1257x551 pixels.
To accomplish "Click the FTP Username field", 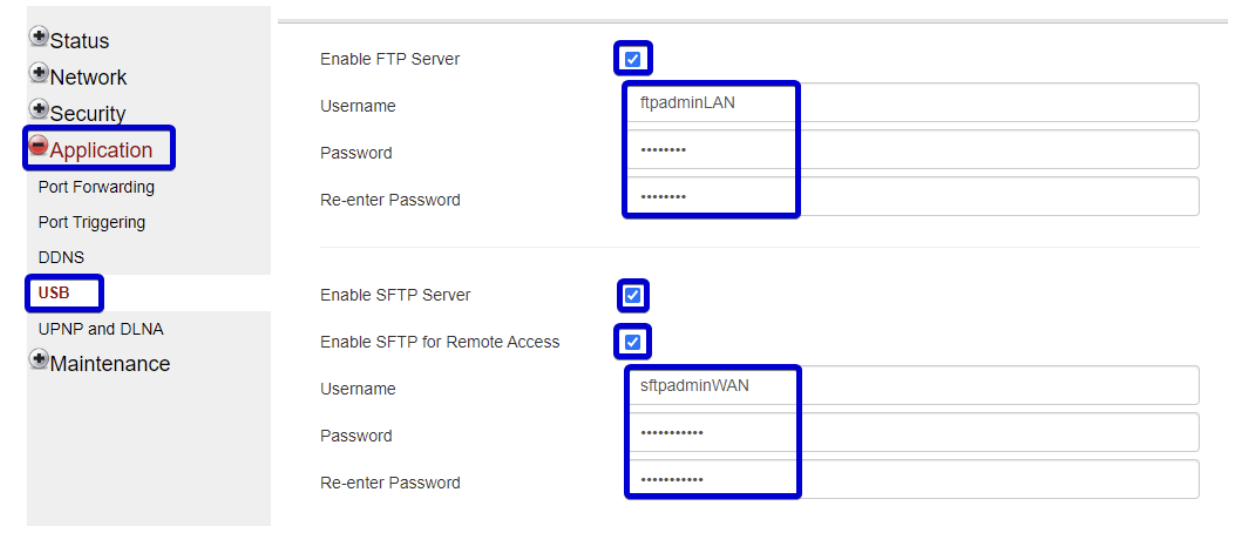I will point(910,102).
